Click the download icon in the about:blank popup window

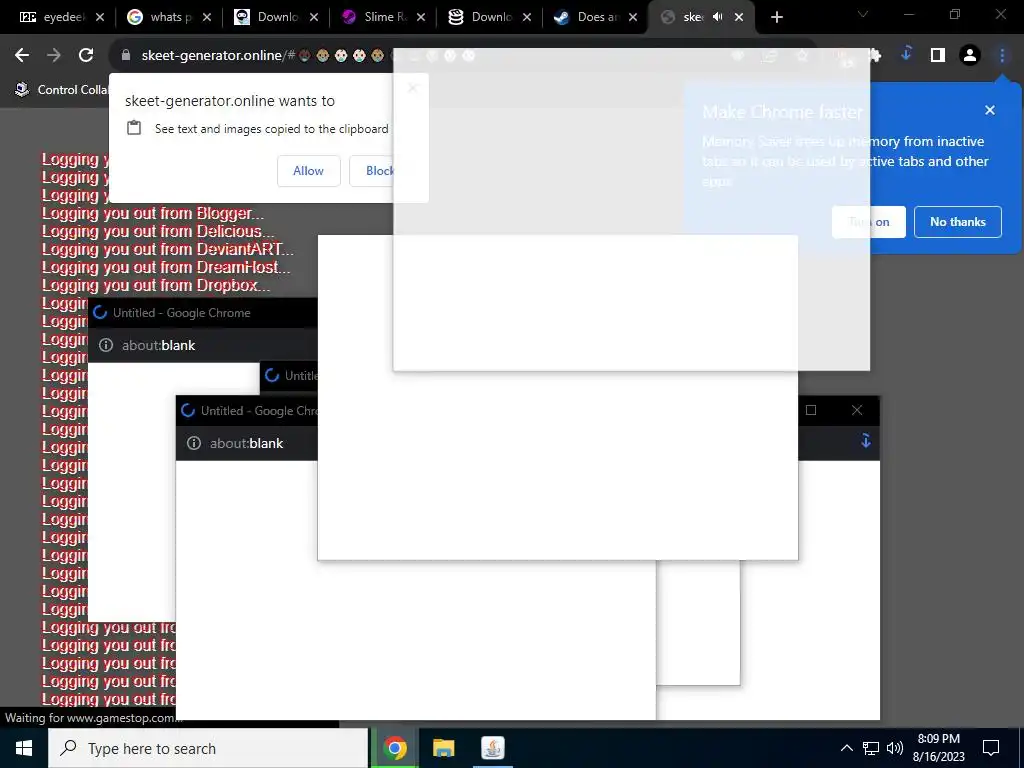[x=865, y=441]
